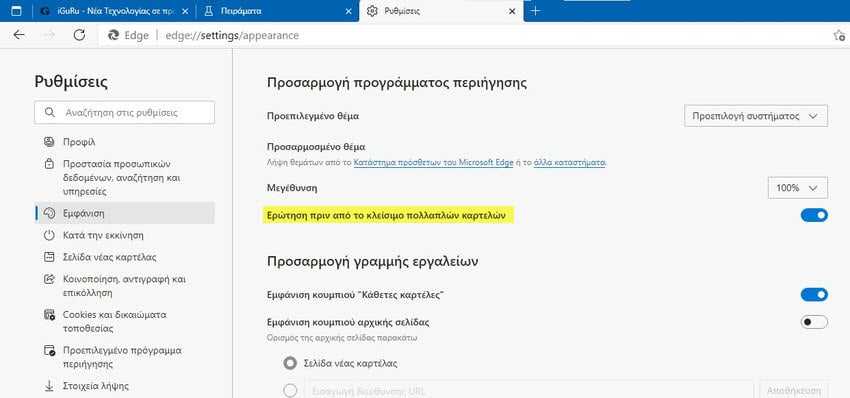The height and width of the screenshot is (398, 850).
Task: Close the Πειράματα tab
Action: (x=348, y=11)
